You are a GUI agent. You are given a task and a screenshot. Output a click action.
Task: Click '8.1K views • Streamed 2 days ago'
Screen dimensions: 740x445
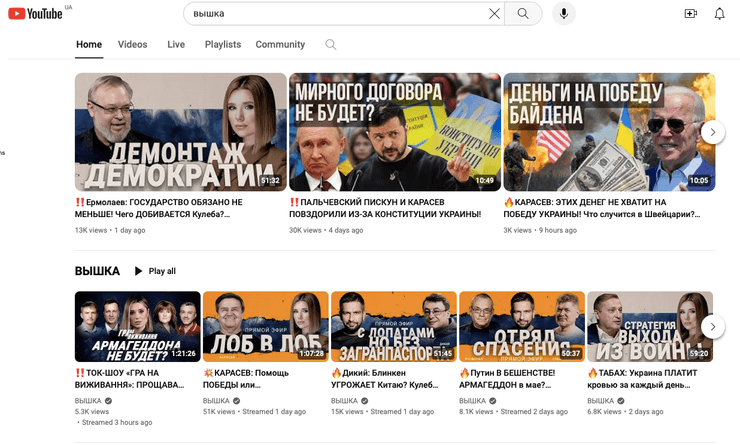(513, 411)
